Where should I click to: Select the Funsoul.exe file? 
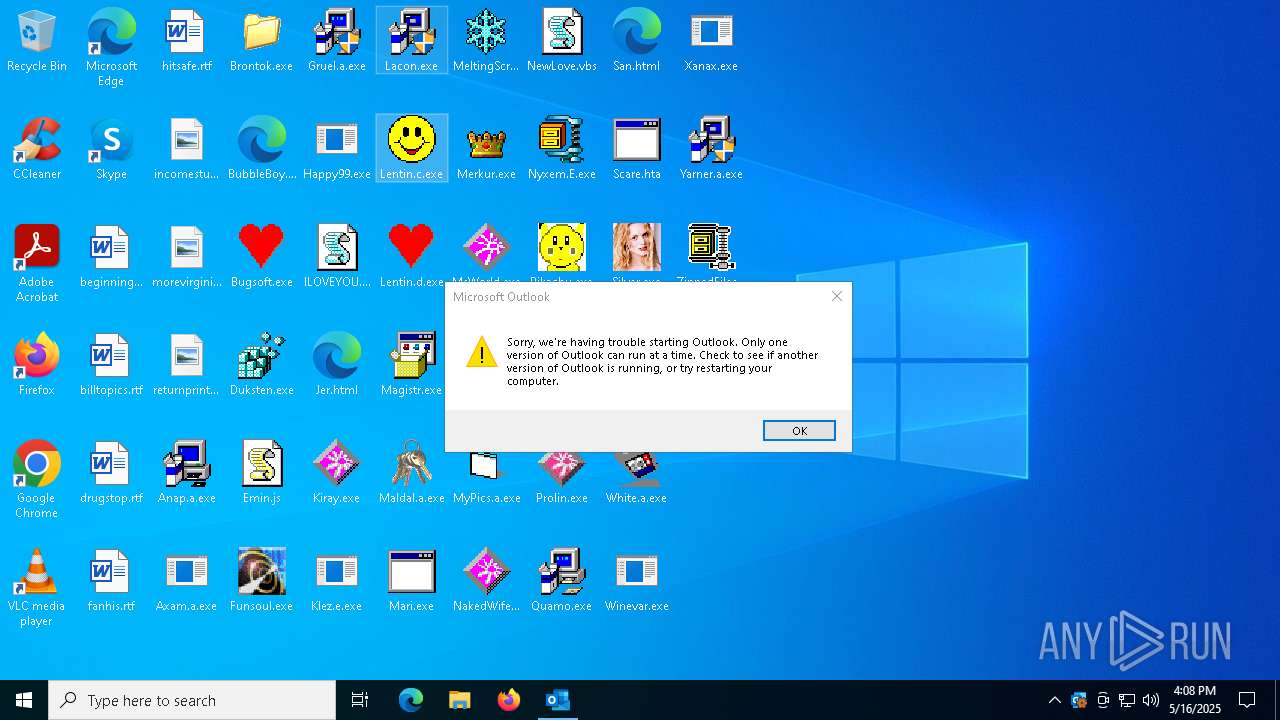(261, 582)
